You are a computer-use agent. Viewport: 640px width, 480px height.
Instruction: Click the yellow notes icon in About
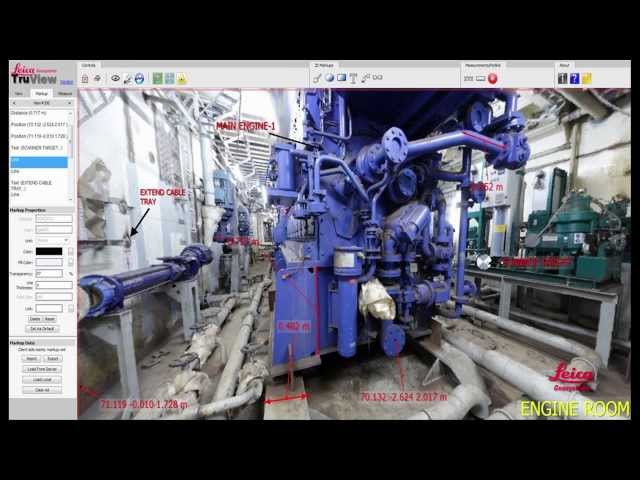click(587, 78)
